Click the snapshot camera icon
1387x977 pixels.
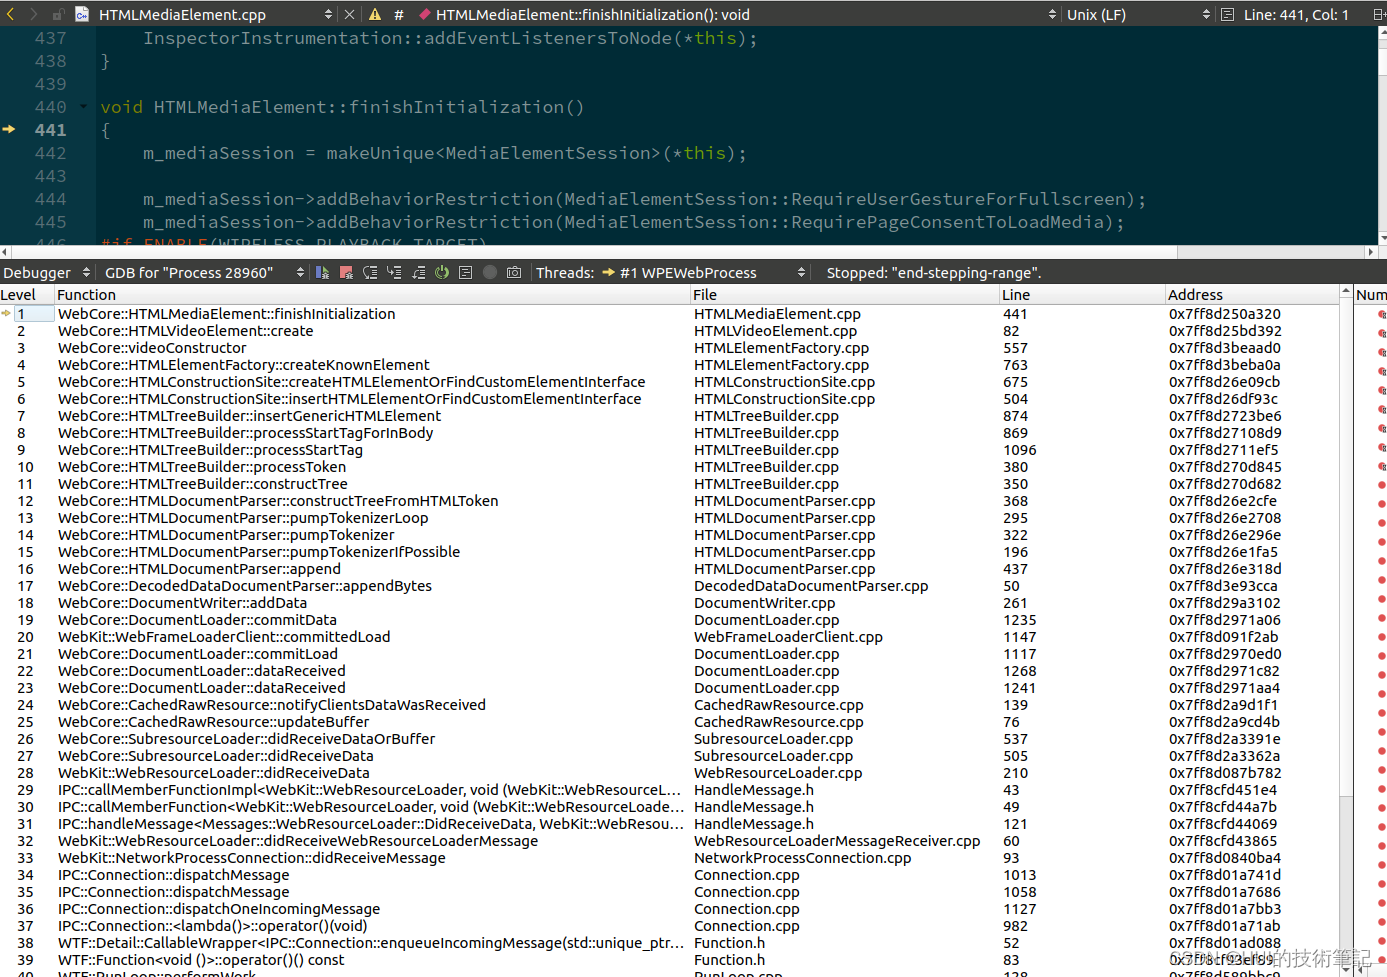[x=514, y=272]
